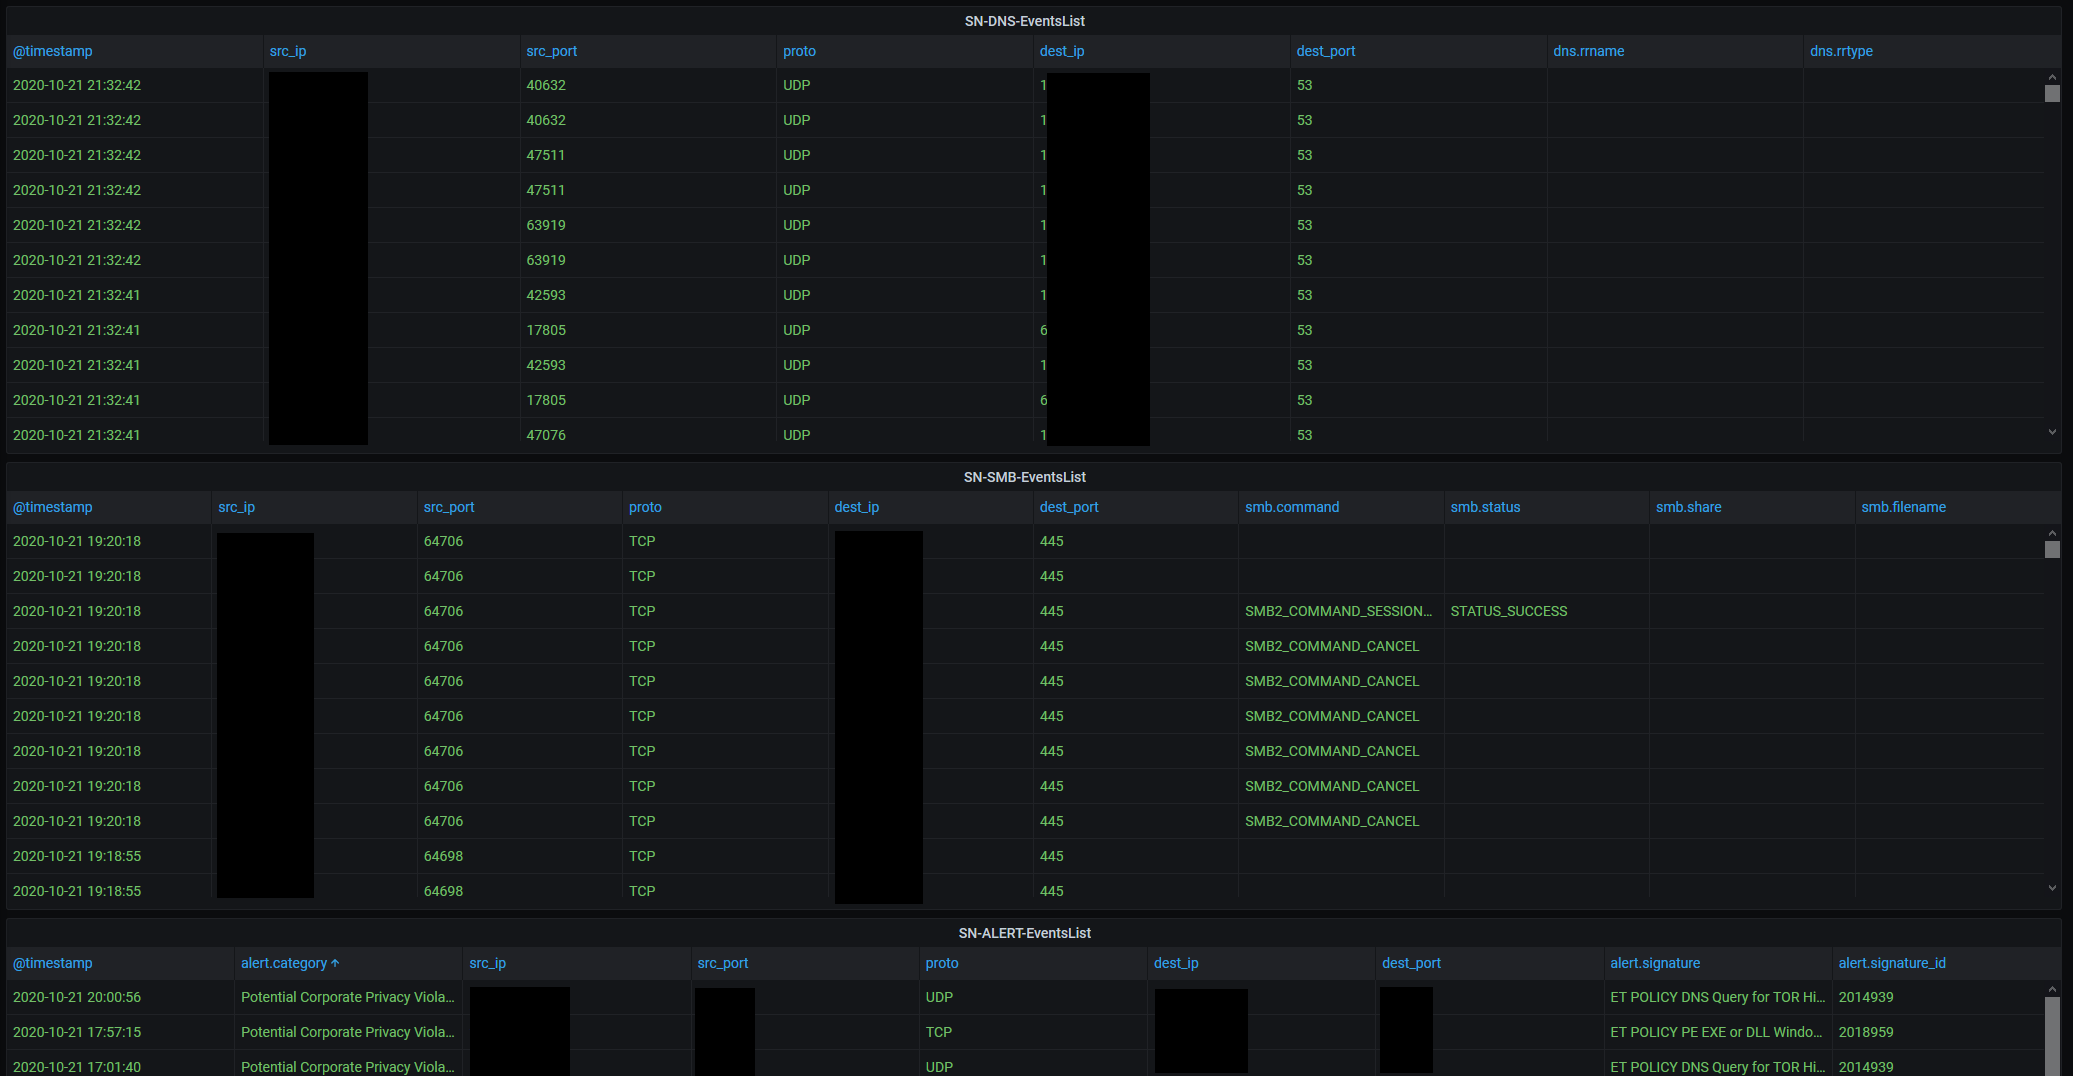This screenshot has width=2073, height=1076.
Task: Sort SMB events by the @timestamp header
Action: 53,507
